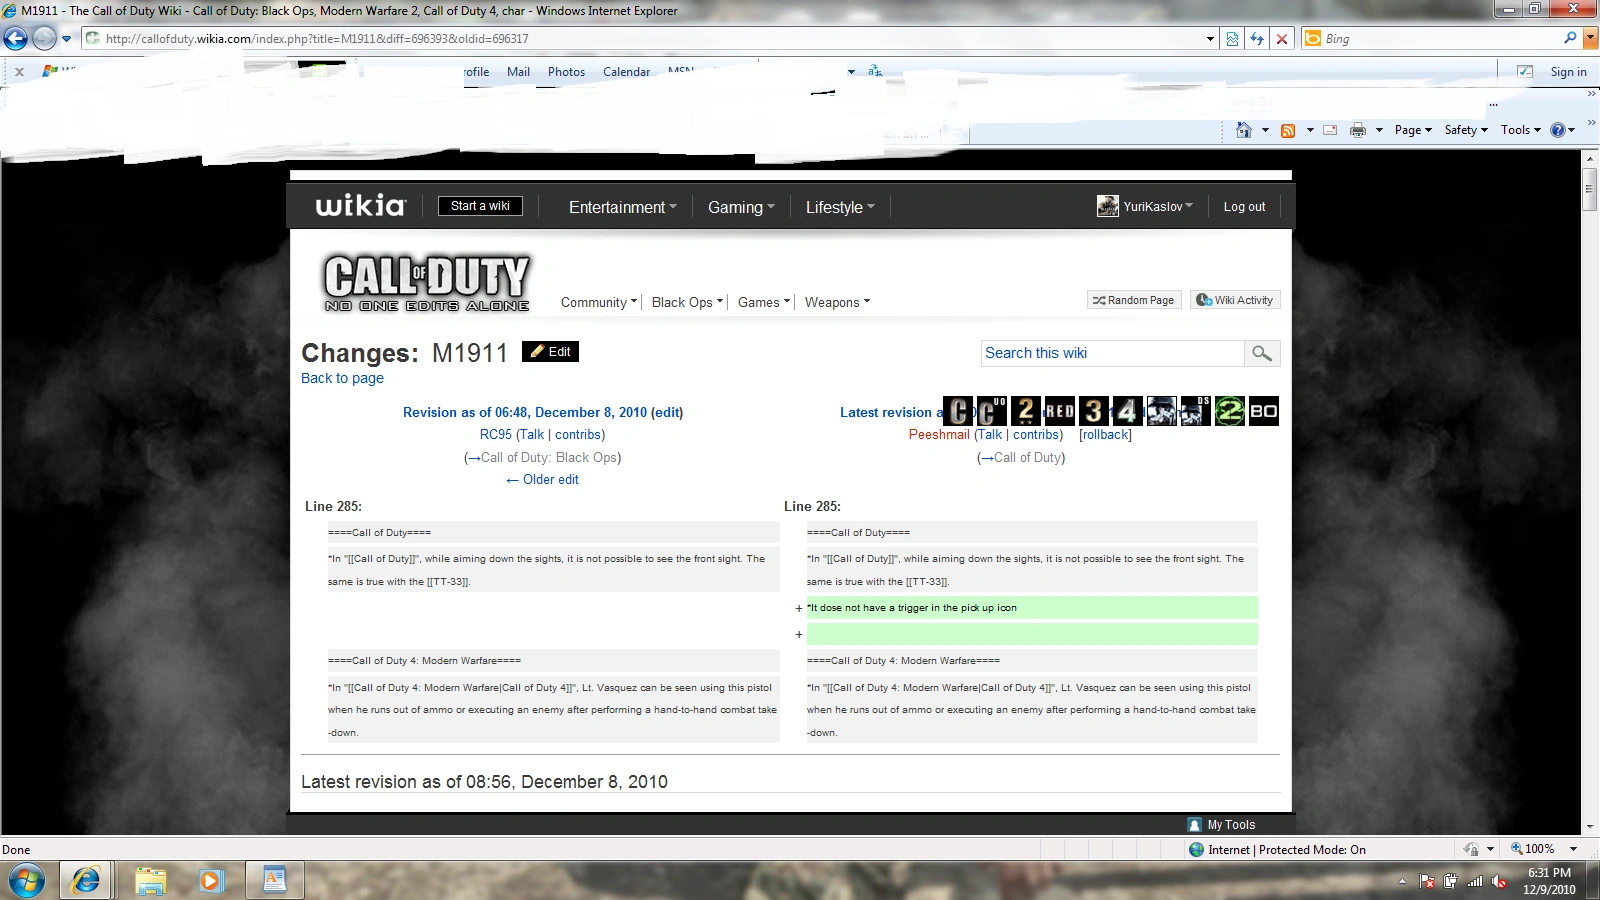The image size is (1600, 900).
Task: Open the Tools menu in command bar
Action: pos(1521,130)
